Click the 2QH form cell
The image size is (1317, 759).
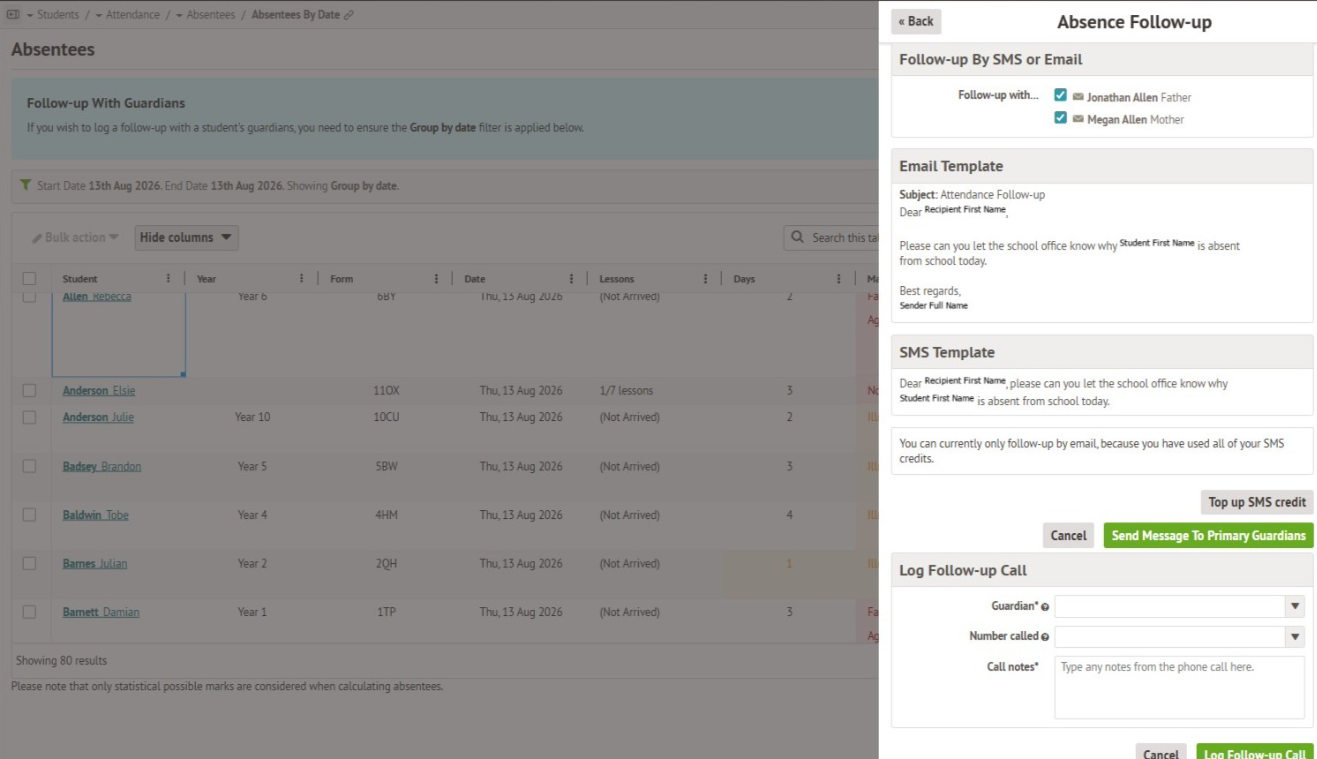(x=386, y=563)
